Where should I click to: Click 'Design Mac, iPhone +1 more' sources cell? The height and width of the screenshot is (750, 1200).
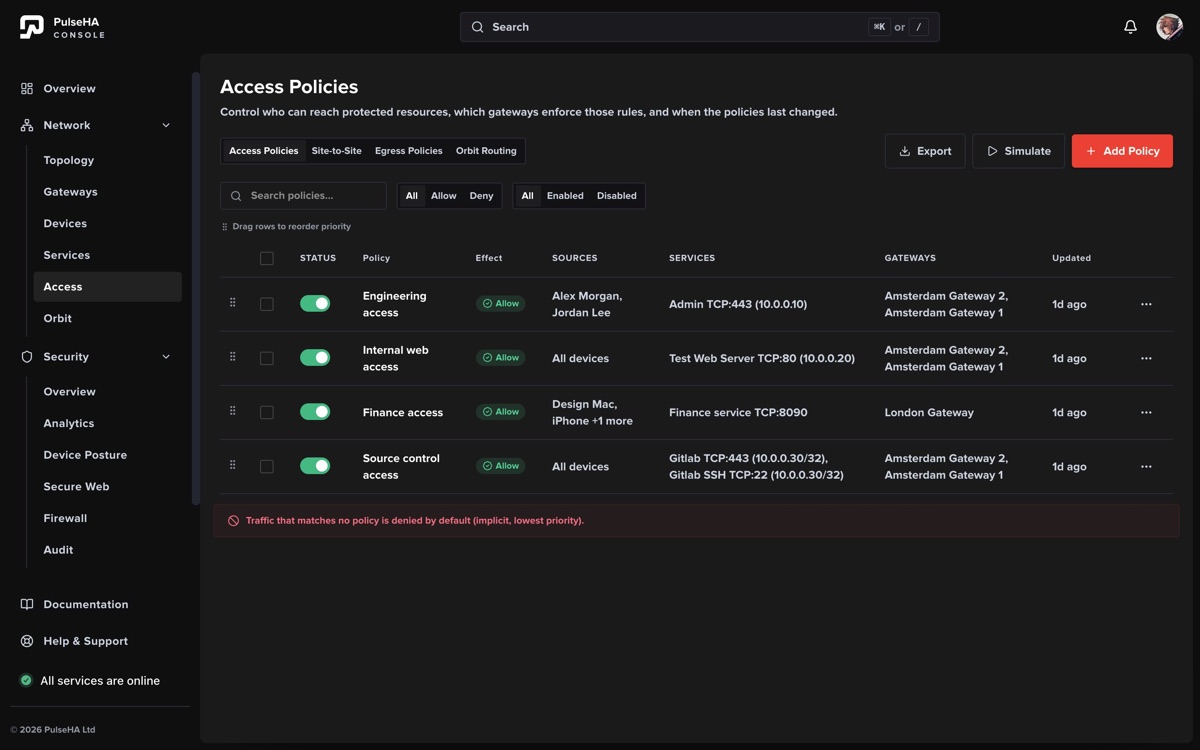coord(592,412)
